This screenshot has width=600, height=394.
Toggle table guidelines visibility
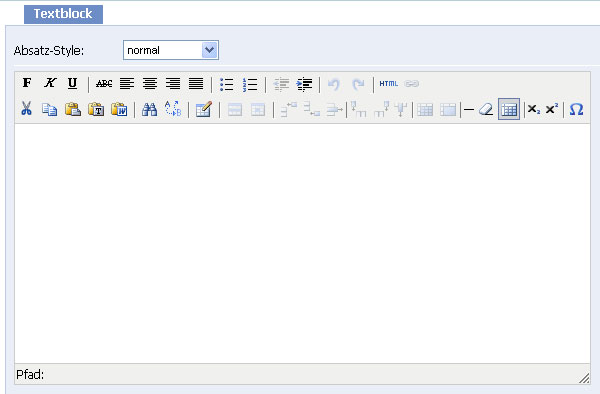(x=509, y=109)
